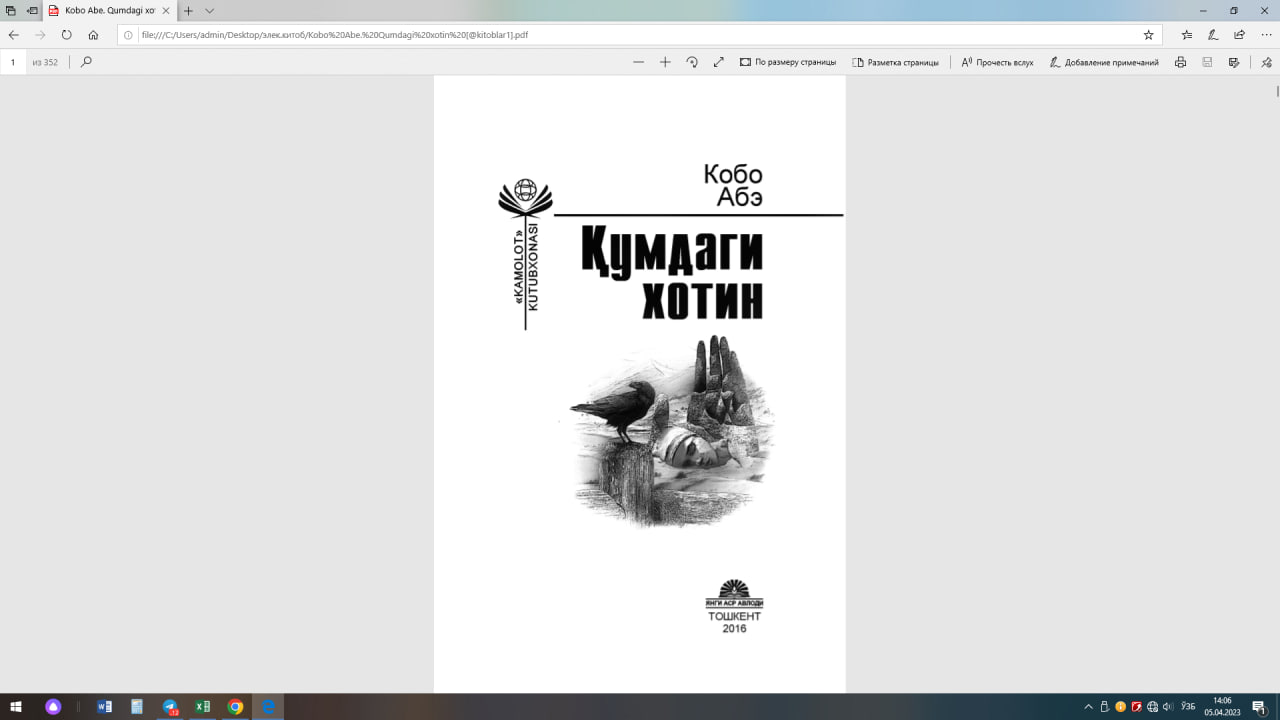Open Разметка страницы page layout options
Viewport: 1280px width, 720px height.
pyautogui.click(x=895, y=62)
